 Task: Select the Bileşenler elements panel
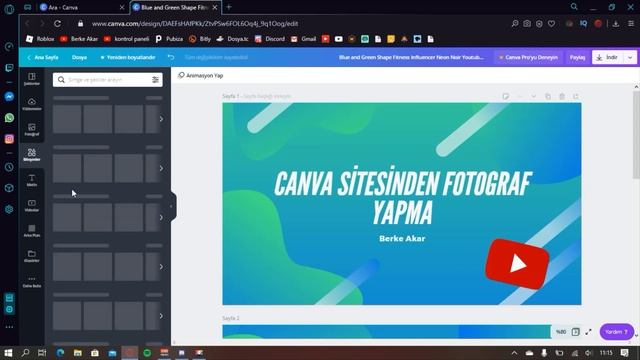pos(31,155)
